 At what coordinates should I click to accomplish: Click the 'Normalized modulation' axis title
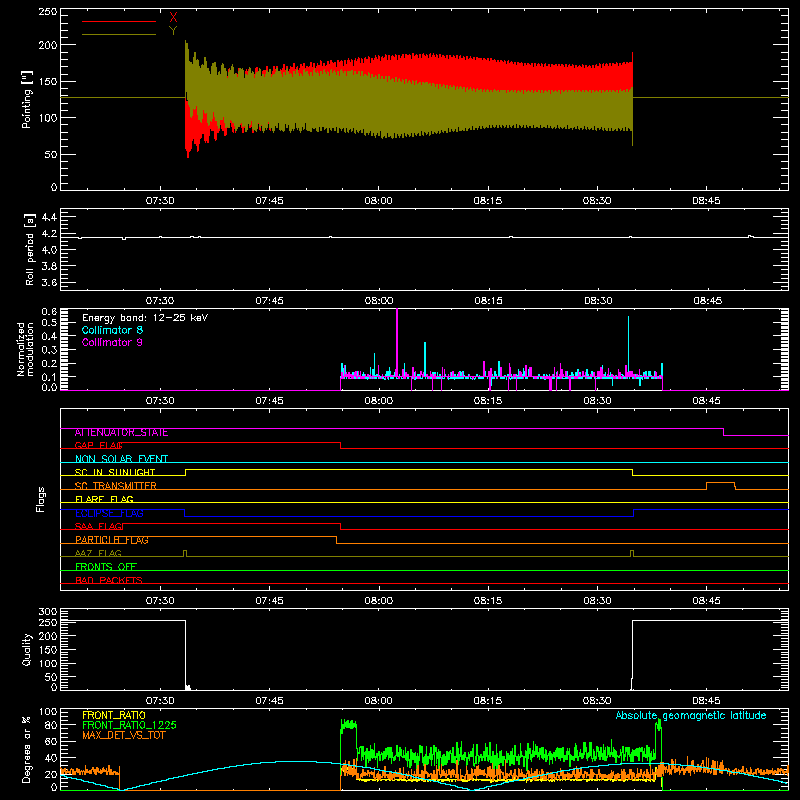pyautogui.click(x=25, y=349)
